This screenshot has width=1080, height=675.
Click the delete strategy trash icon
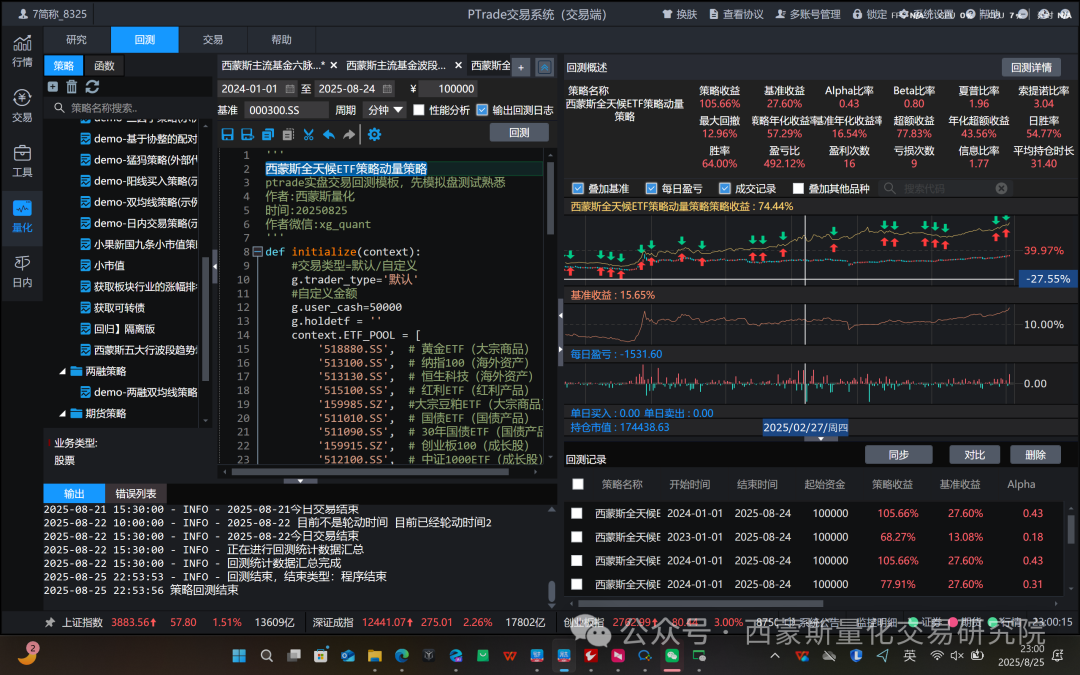pos(72,87)
